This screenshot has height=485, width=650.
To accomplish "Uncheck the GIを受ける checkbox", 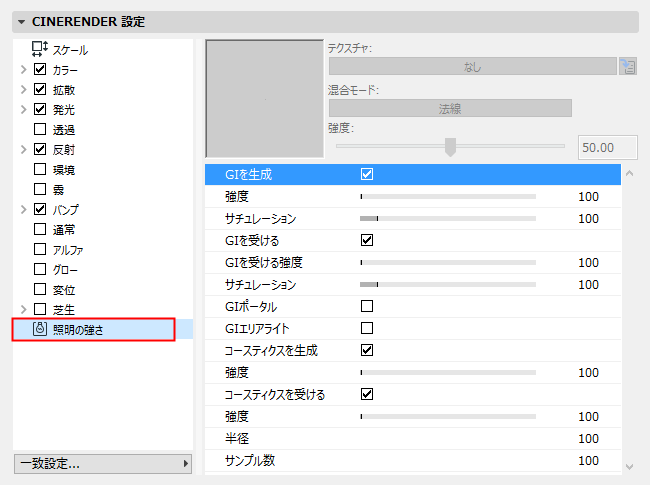I will [367, 240].
